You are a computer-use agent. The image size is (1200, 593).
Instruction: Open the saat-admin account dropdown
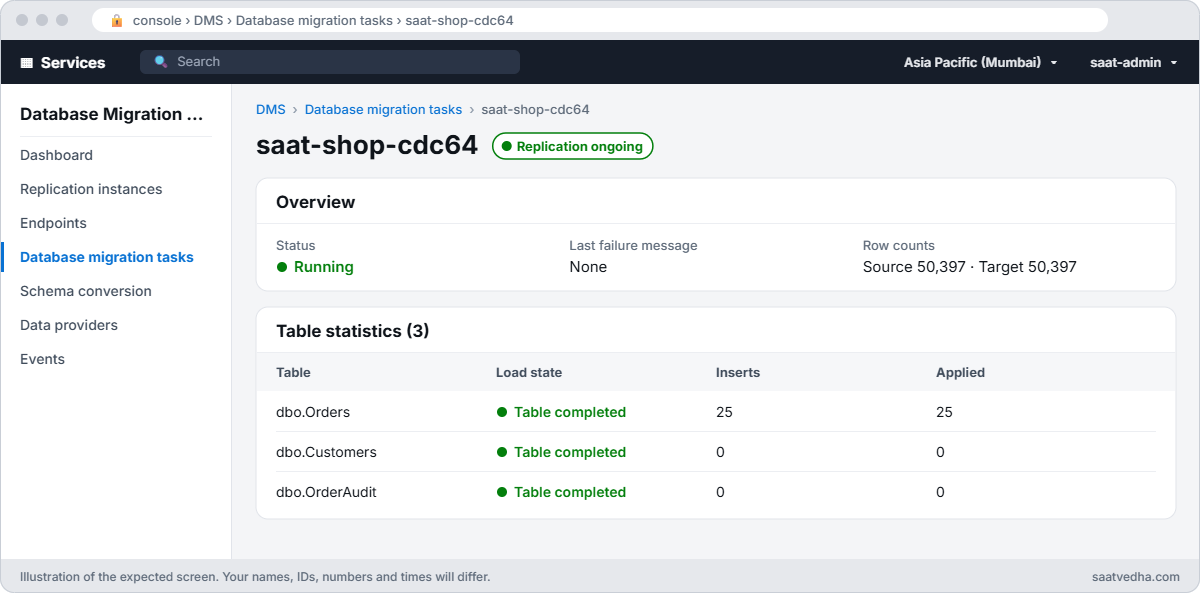[x=1133, y=62]
